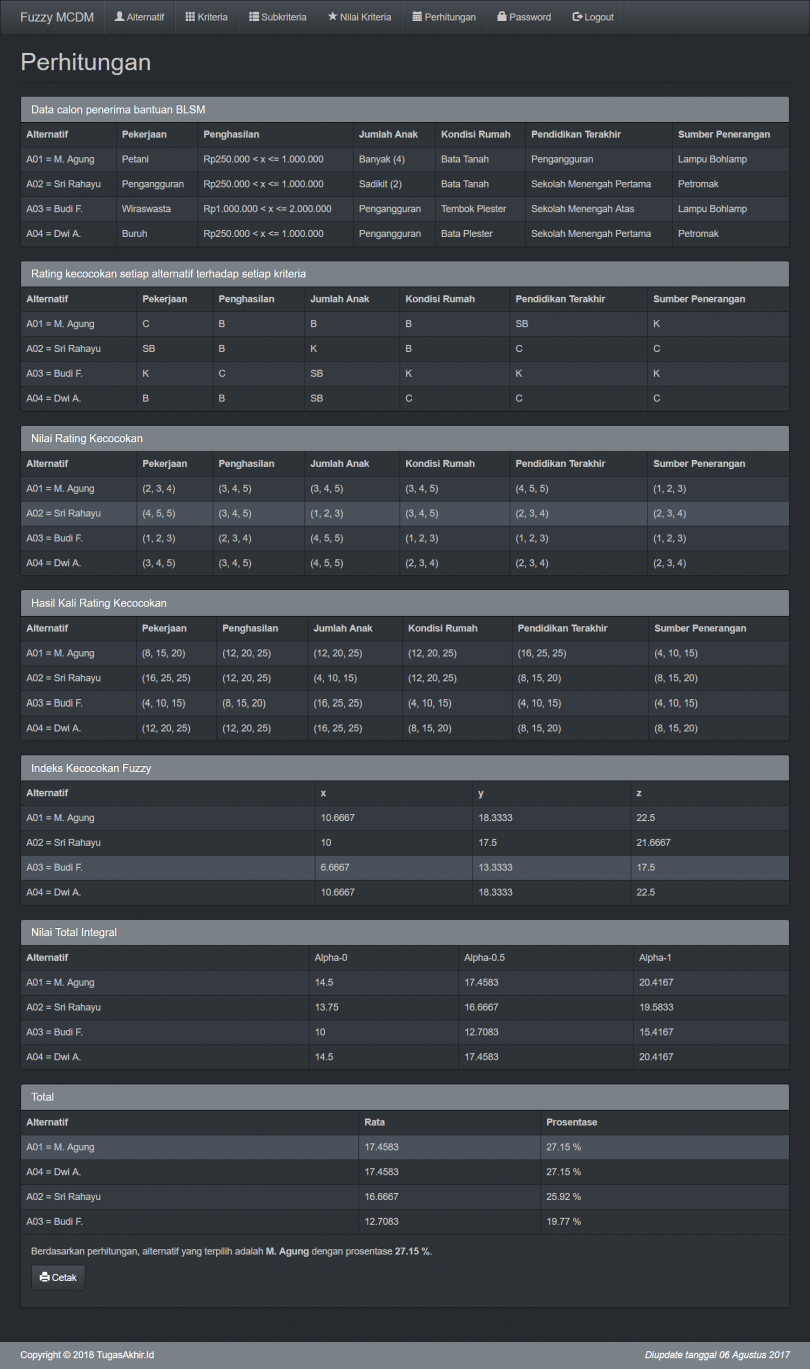
Task: Open the Subkriteria menu item
Action: (277, 17)
